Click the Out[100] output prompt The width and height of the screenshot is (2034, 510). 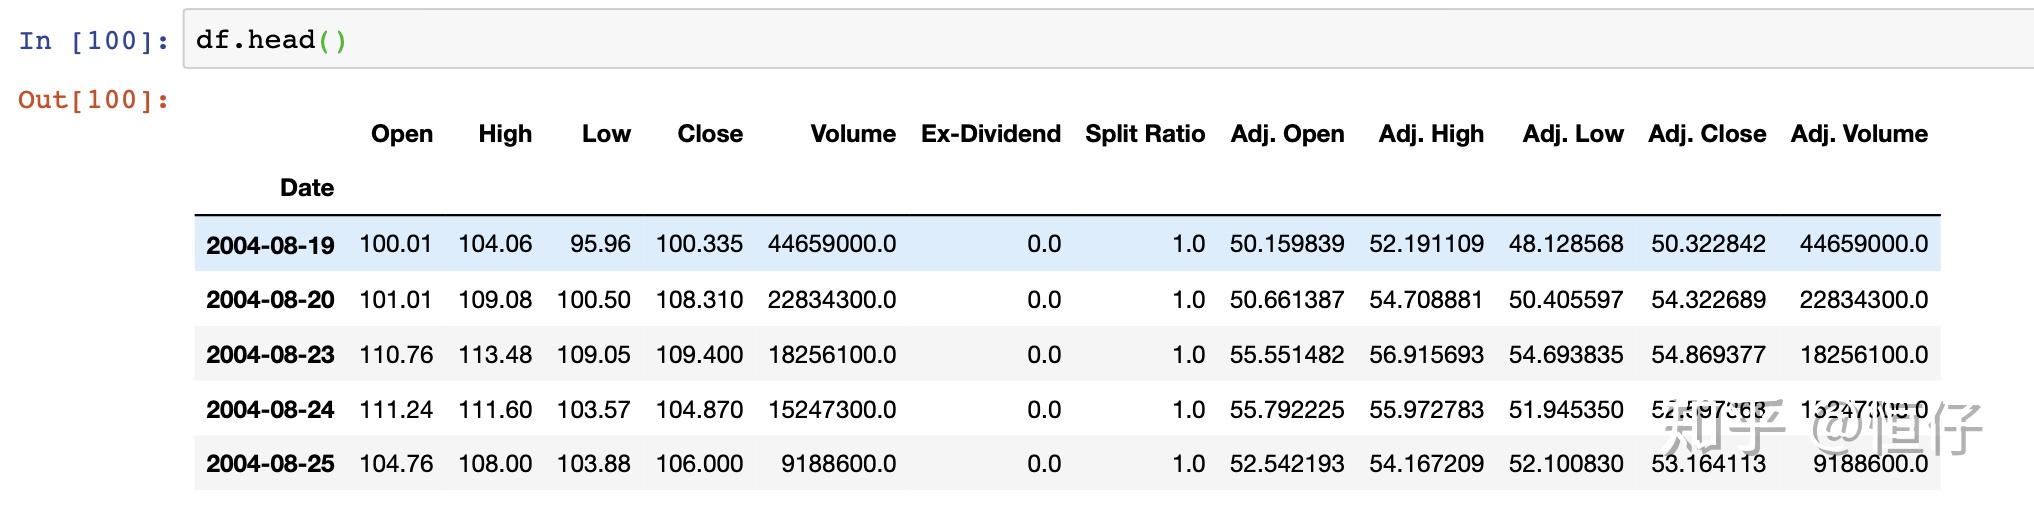pyautogui.click(x=94, y=100)
